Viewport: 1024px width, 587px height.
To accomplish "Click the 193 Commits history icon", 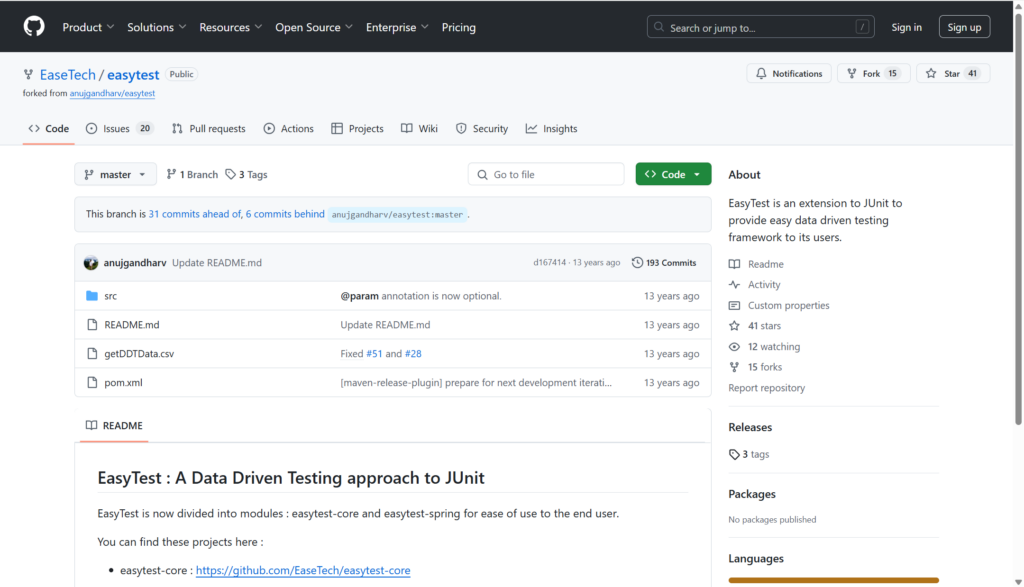I will [x=638, y=263].
